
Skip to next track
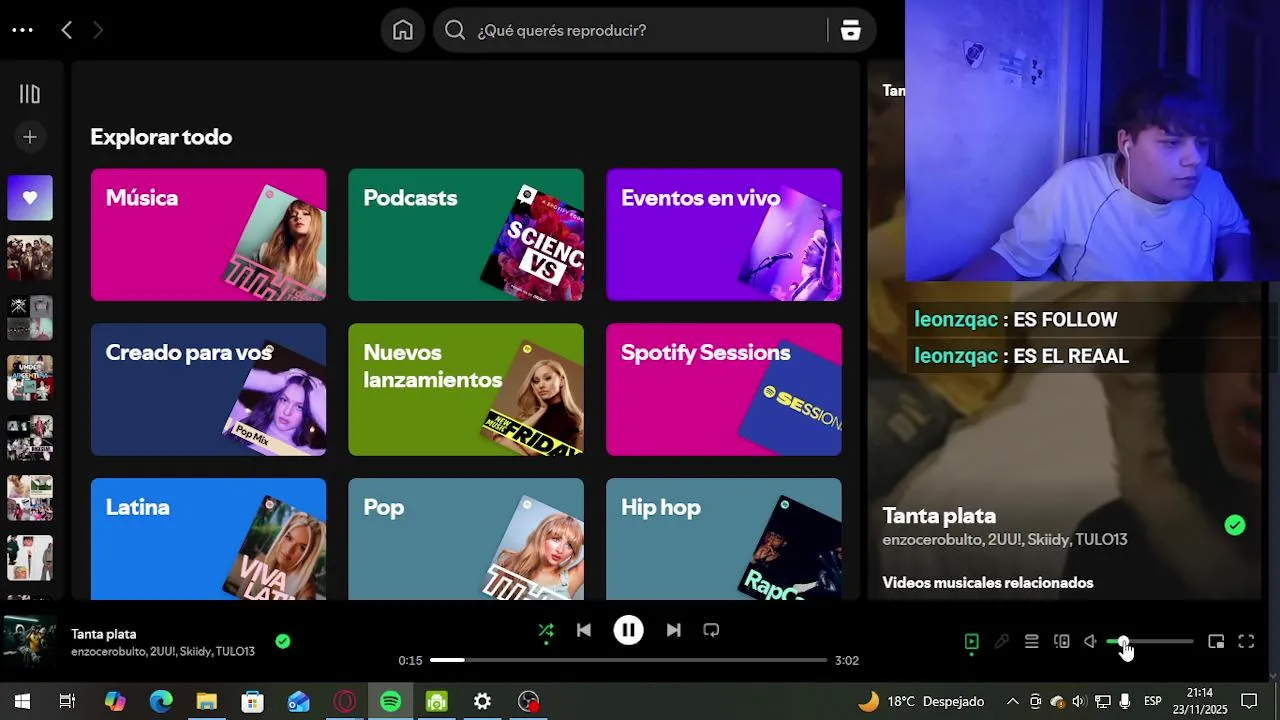[x=673, y=630]
